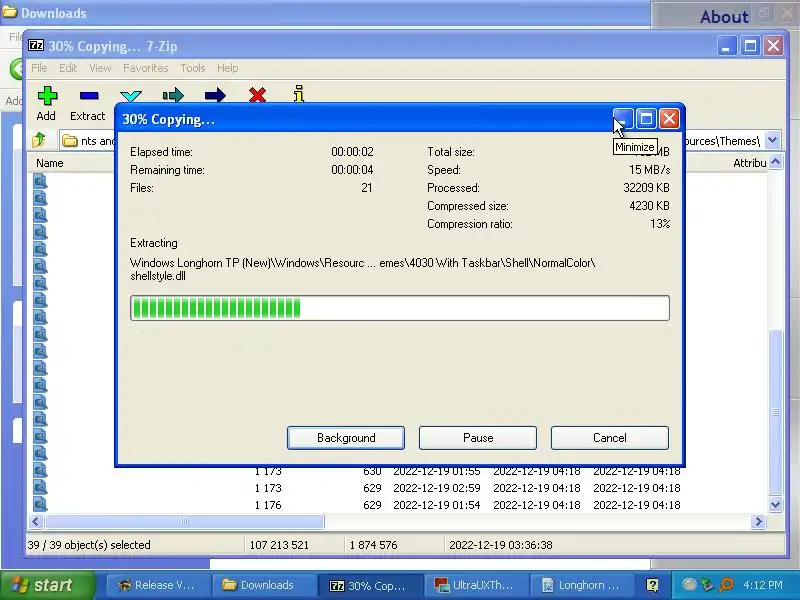Screen dimensions: 800x600
Task: Click the vertical scrollbar up arrow
Action: tap(775, 162)
